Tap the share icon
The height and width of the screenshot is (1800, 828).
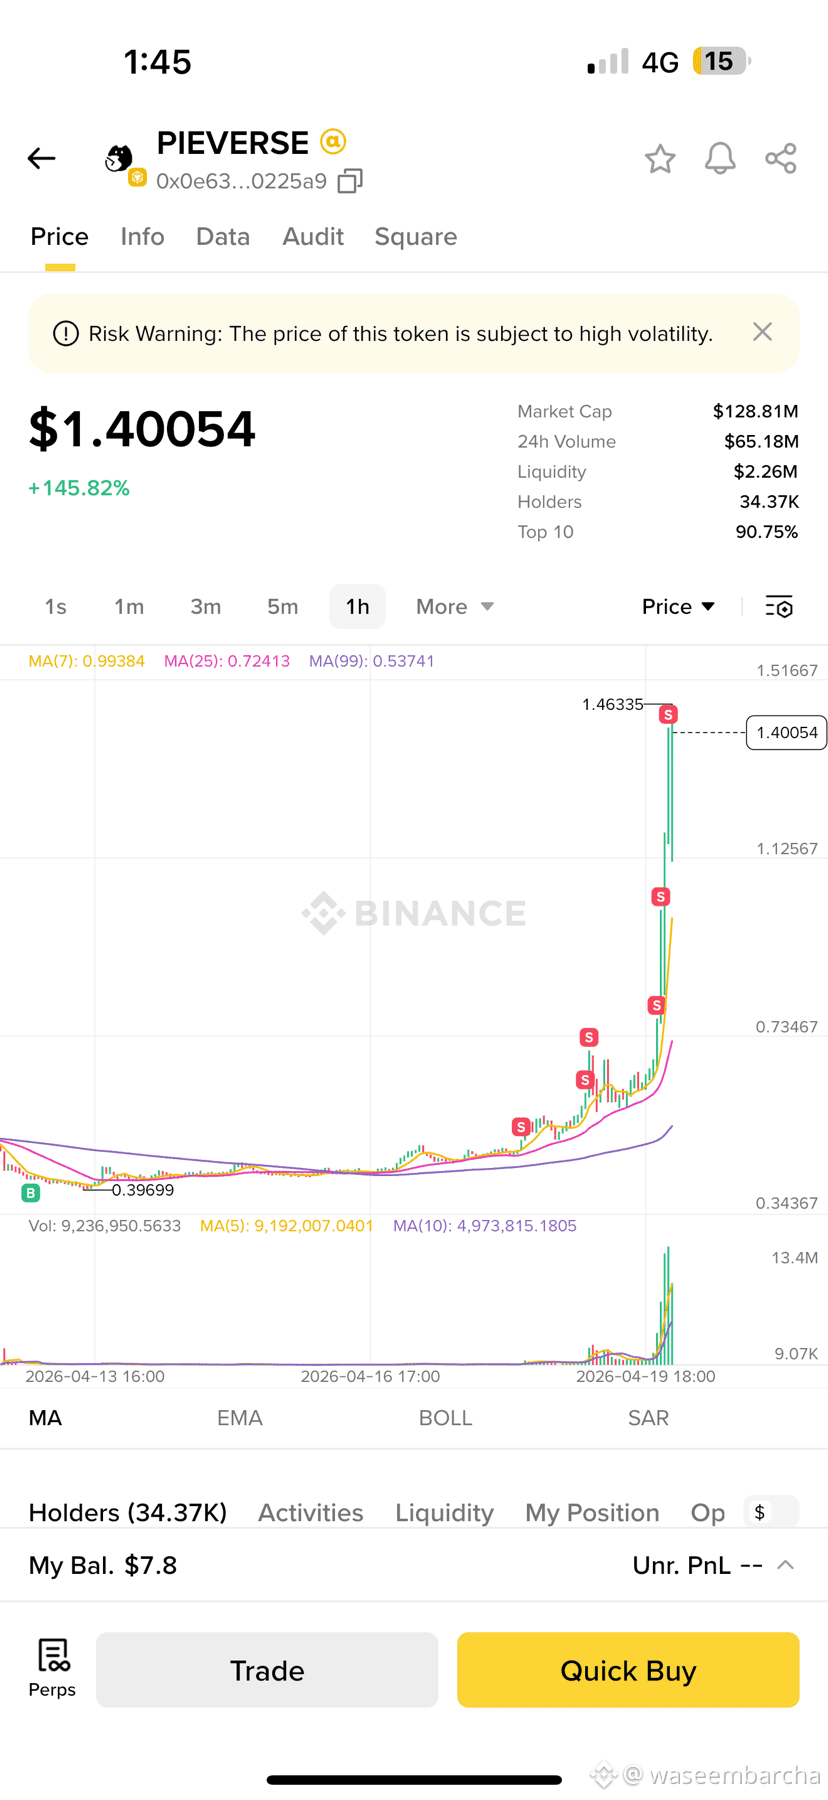(781, 158)
